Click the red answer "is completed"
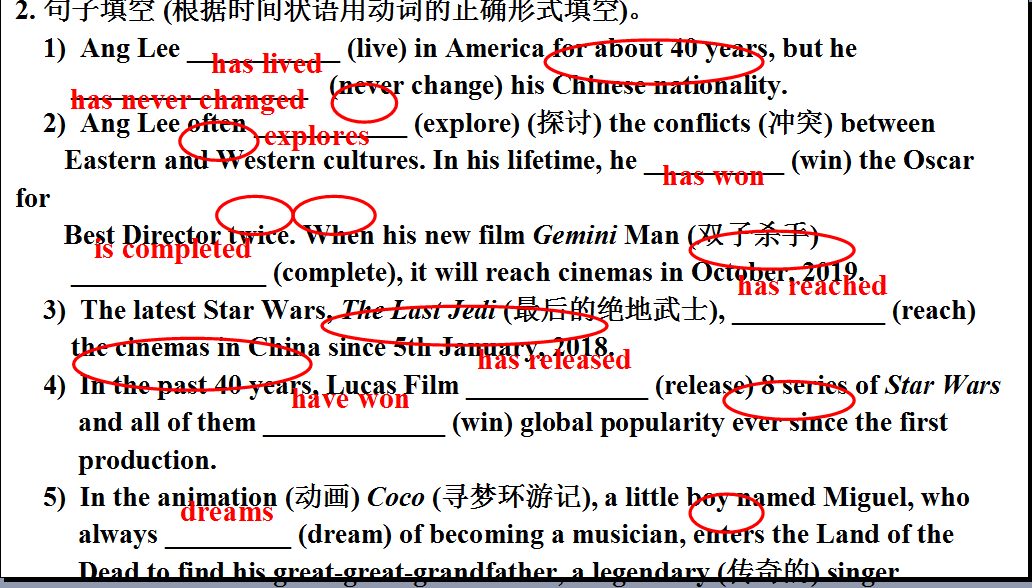This screenshot has width=1032, height=588. [x=172, y=250]
